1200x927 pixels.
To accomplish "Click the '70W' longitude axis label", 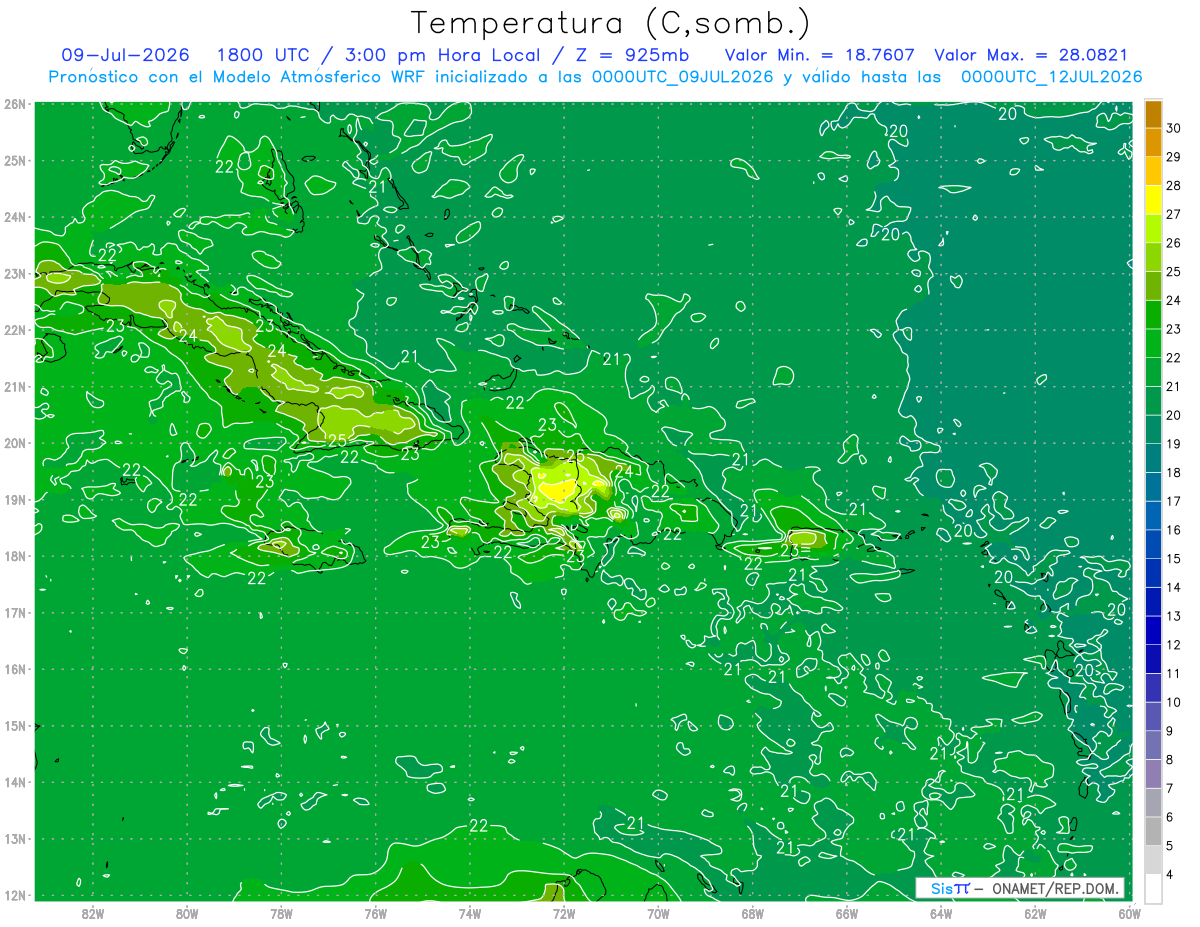I will point(658,913).
